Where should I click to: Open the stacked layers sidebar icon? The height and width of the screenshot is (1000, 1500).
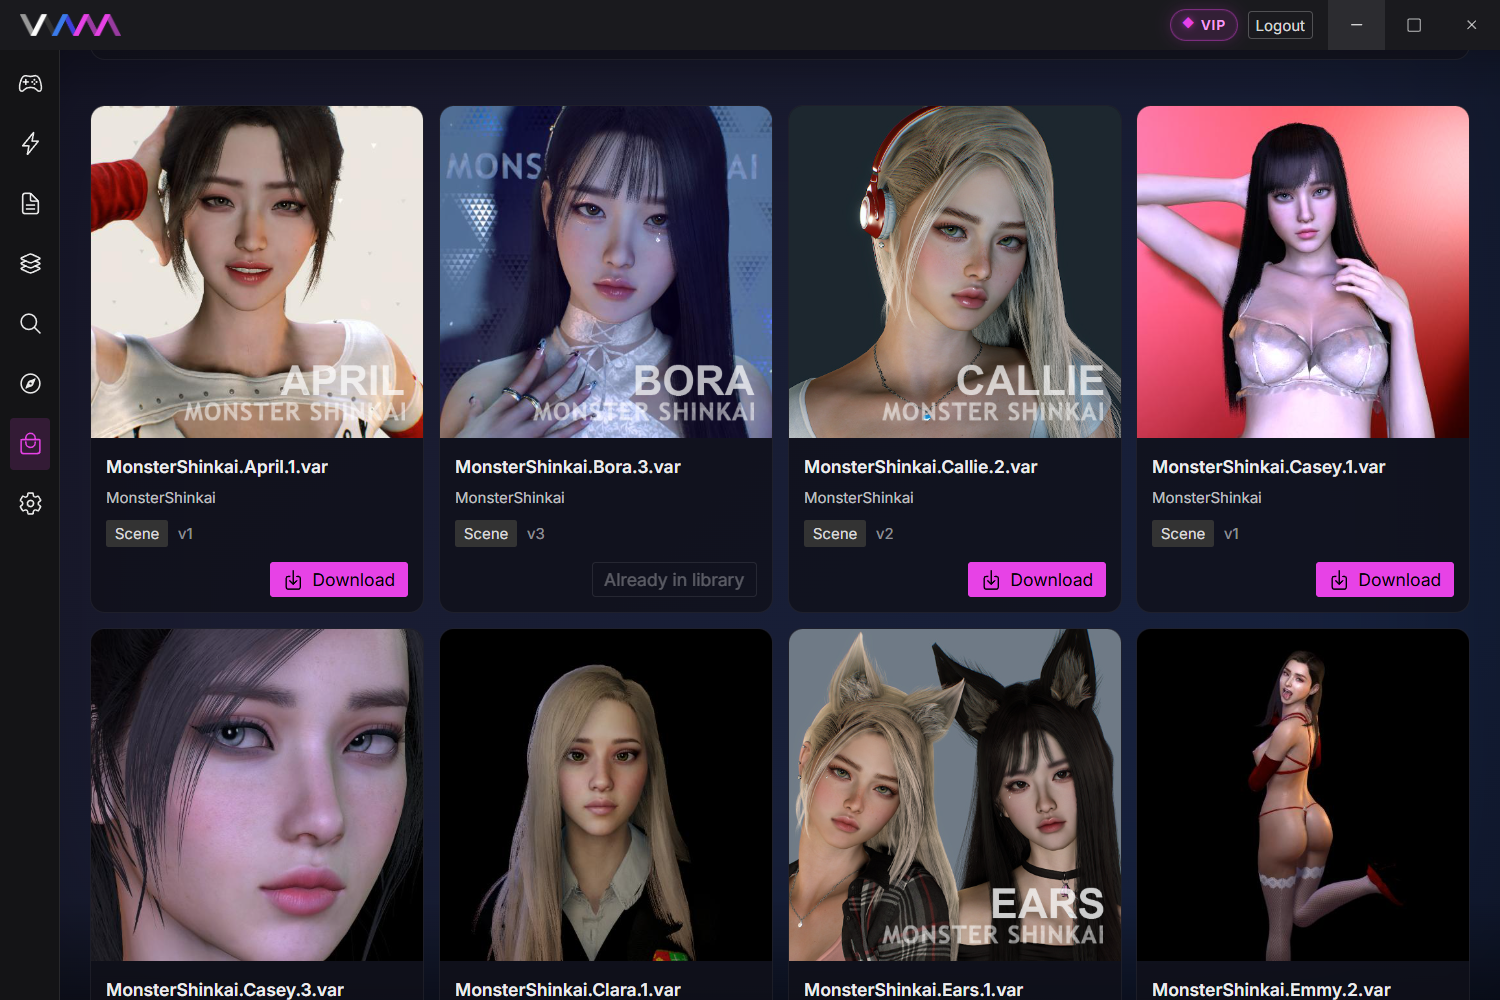coord(30,264)
